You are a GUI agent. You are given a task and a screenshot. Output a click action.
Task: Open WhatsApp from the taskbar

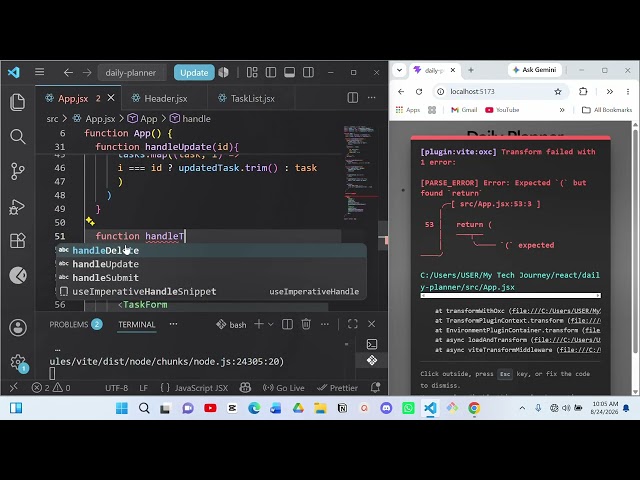click(408, 408)
